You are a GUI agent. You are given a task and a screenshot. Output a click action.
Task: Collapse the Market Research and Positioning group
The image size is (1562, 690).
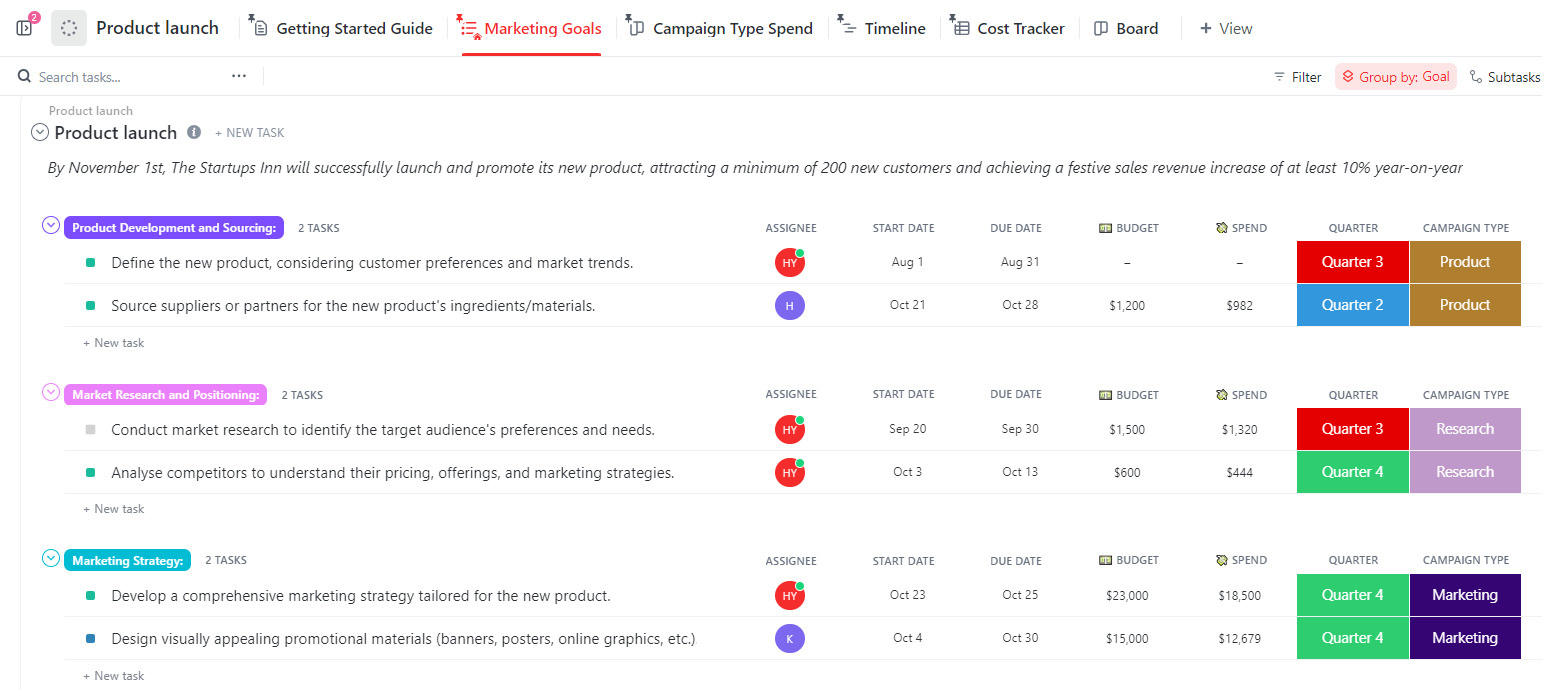pos(51,393)
